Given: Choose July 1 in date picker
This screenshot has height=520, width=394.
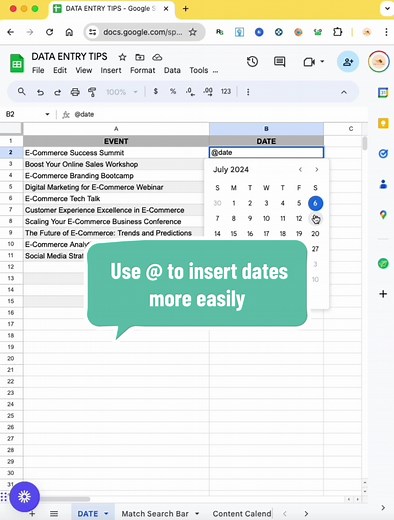Looking at the screenshot, I should 234,203.
